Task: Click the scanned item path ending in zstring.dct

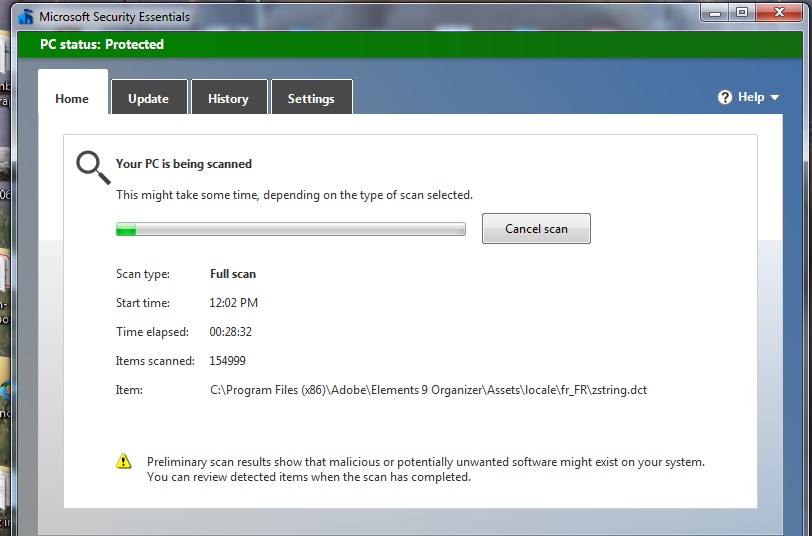Action: (428, 390)
